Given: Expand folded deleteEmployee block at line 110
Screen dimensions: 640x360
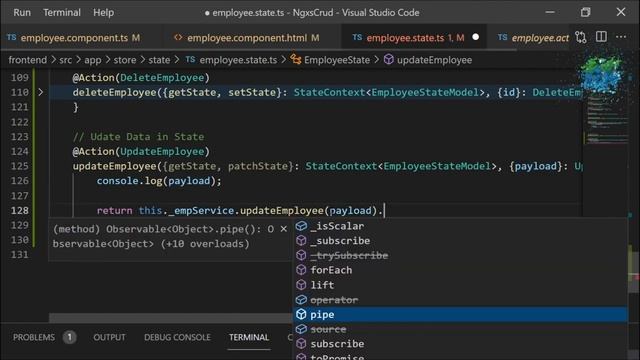Looking at the screenshot, I should 40,92.
